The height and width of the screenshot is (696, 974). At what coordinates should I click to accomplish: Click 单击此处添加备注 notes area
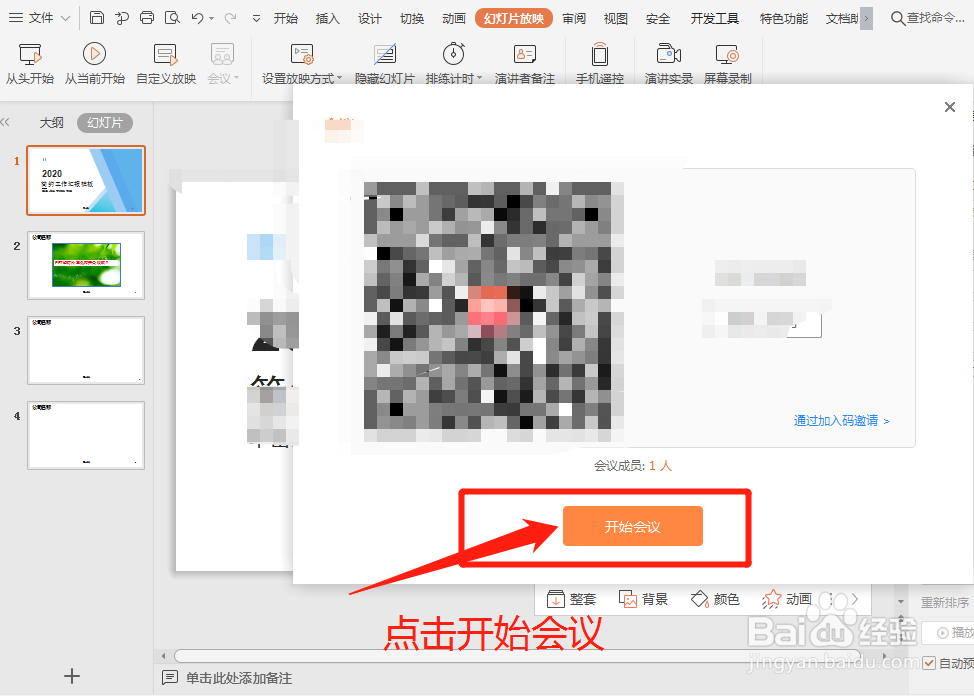(x=239, y=678)
